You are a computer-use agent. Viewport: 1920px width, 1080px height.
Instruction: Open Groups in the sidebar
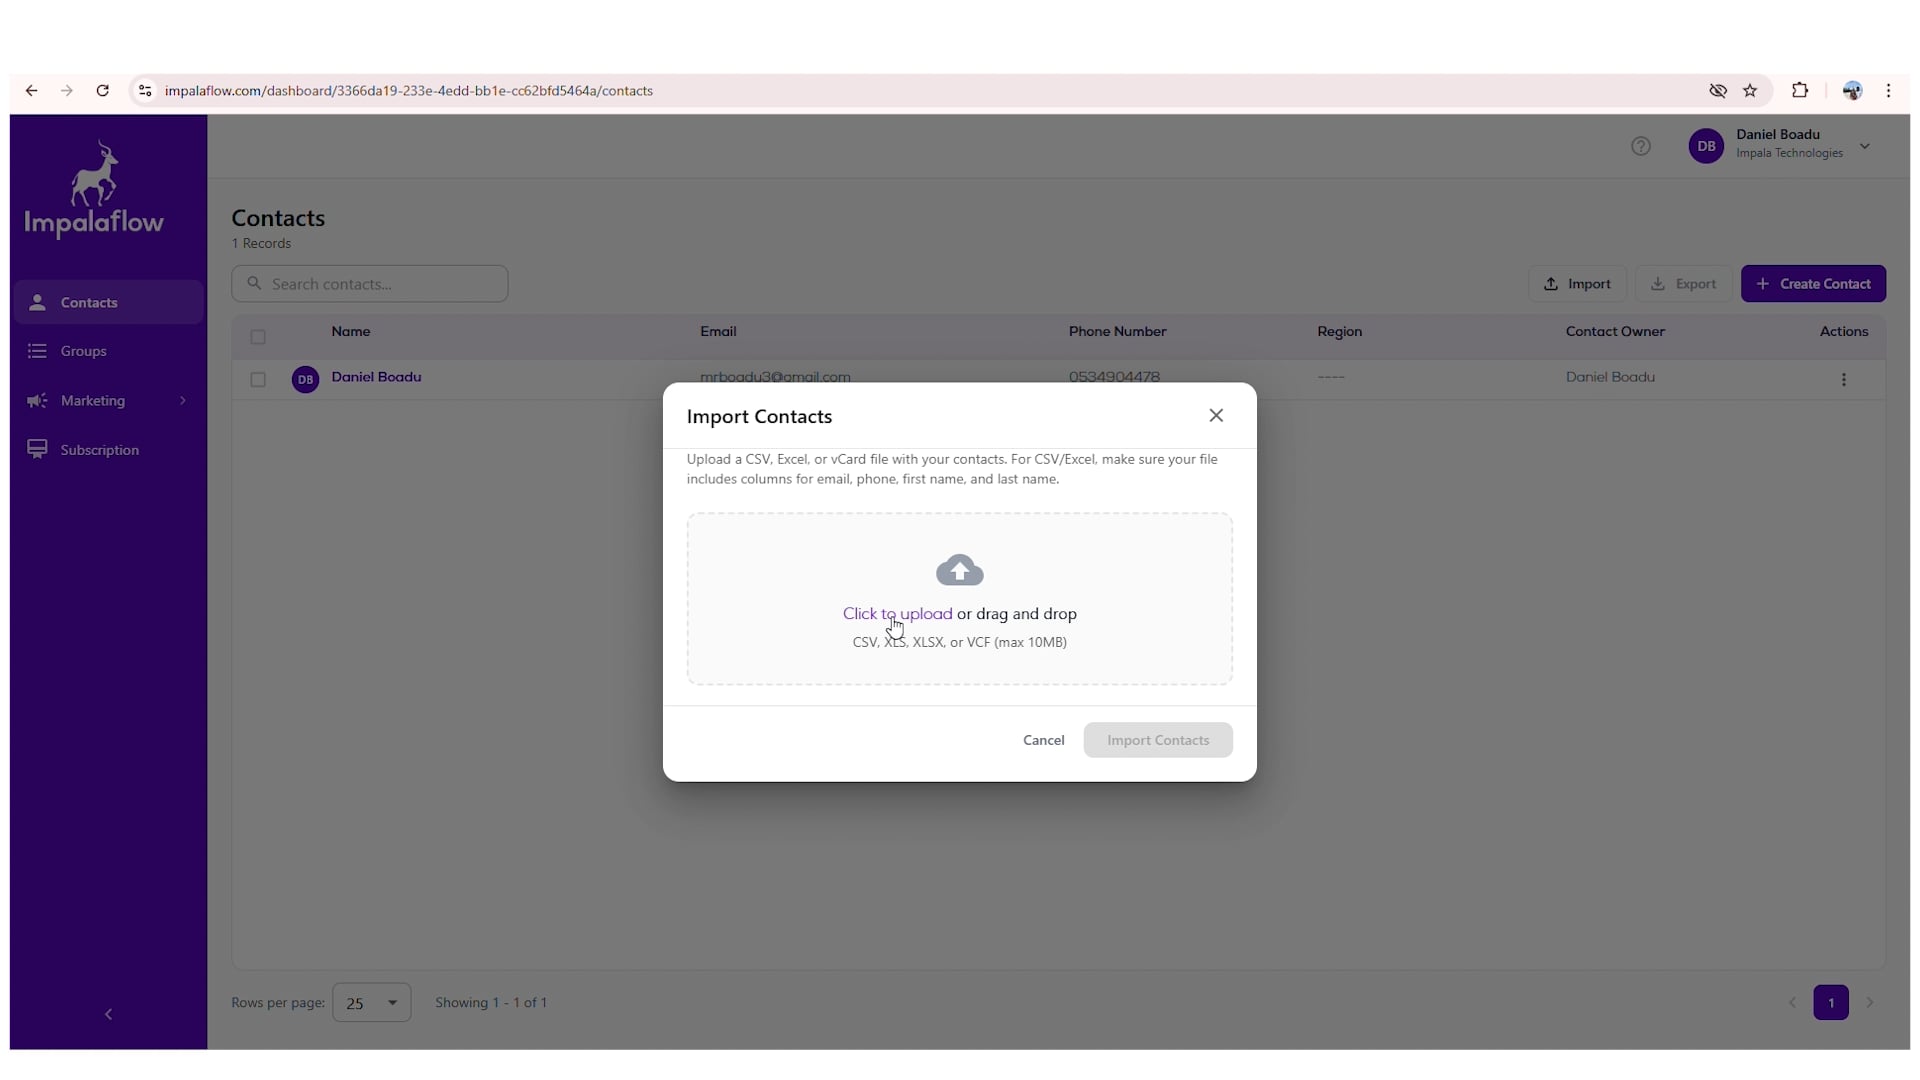point(84,351)
